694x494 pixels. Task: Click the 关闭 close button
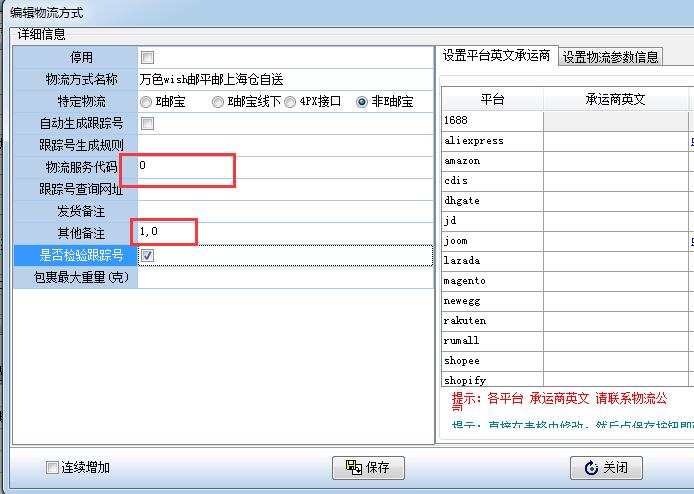606,467
